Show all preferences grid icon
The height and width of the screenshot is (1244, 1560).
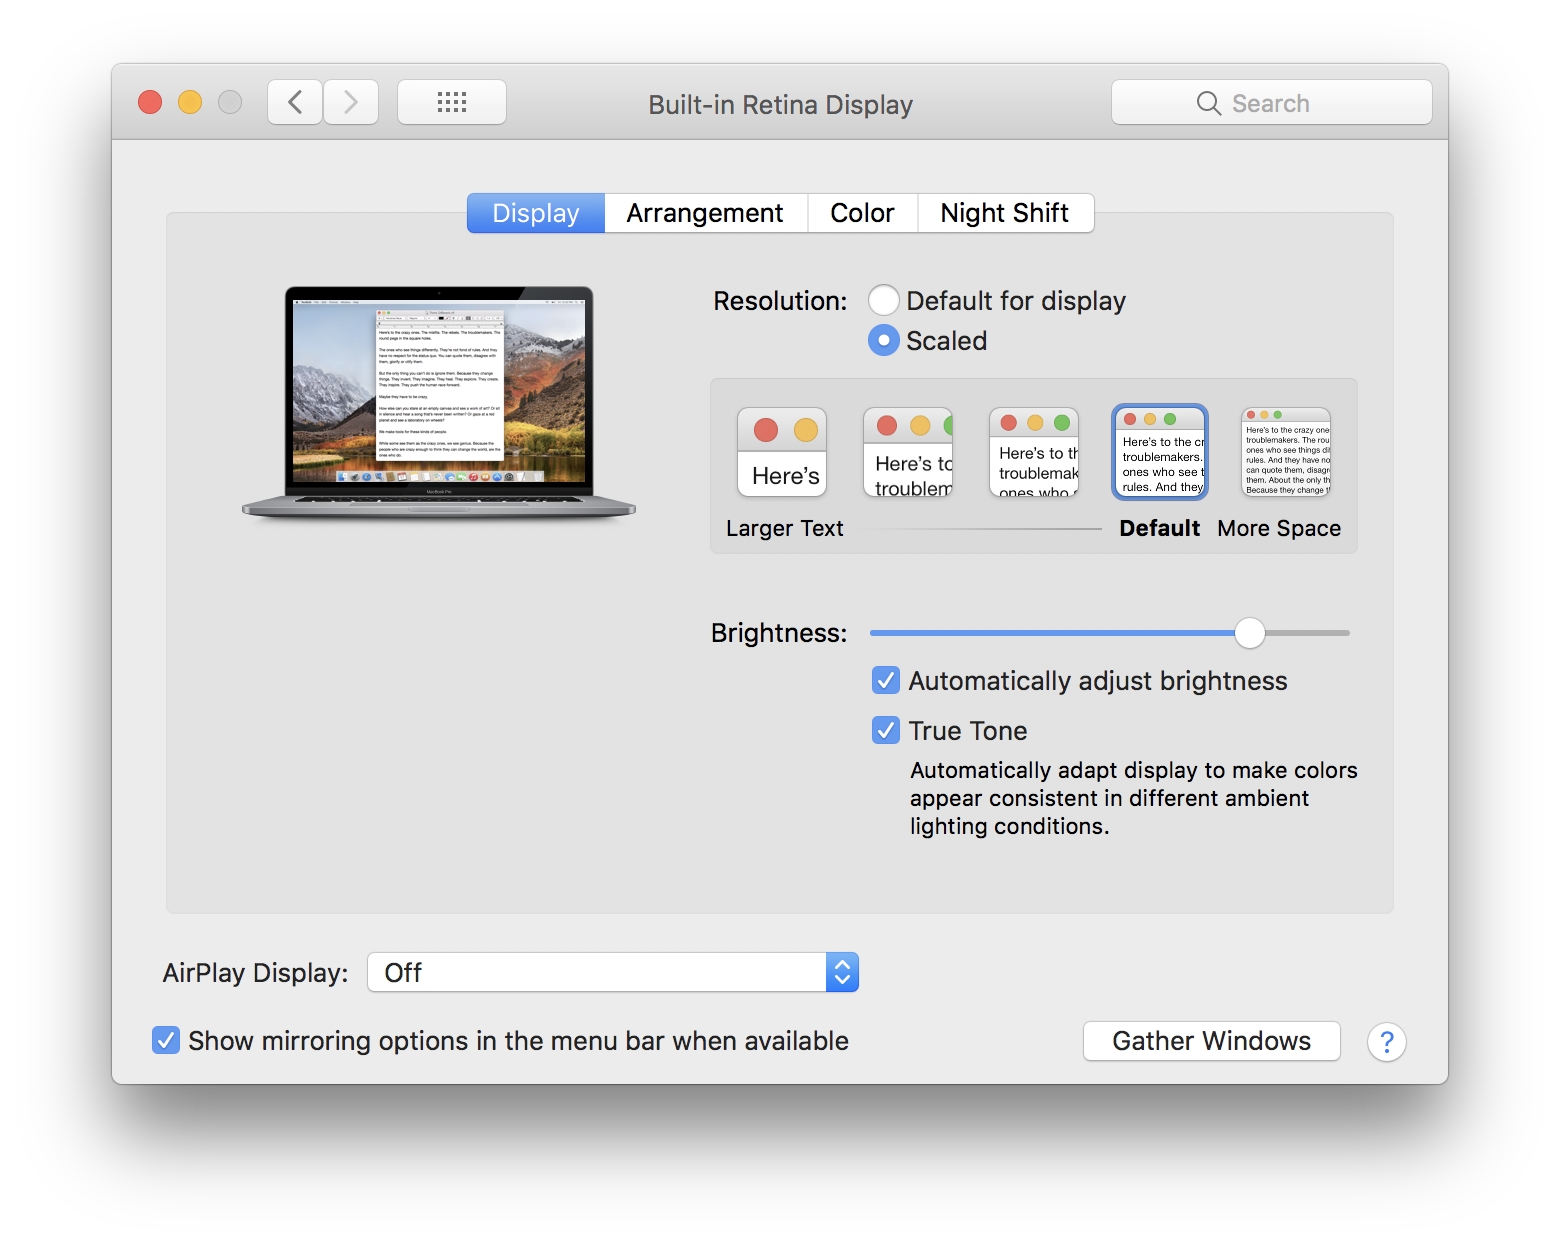click(452, 102)
